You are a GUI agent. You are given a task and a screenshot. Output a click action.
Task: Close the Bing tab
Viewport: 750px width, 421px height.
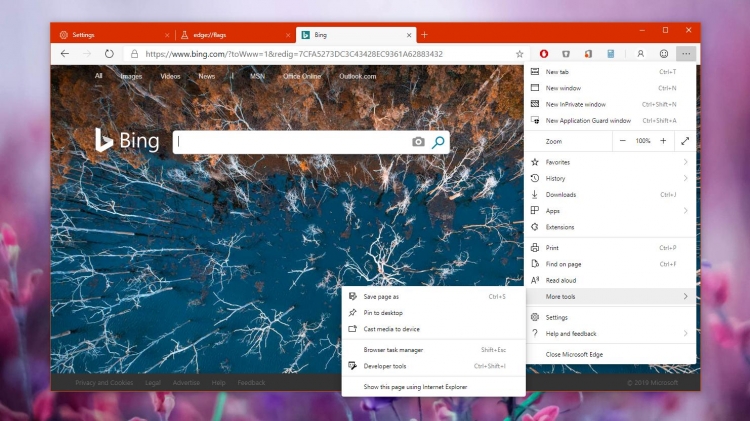409,35
